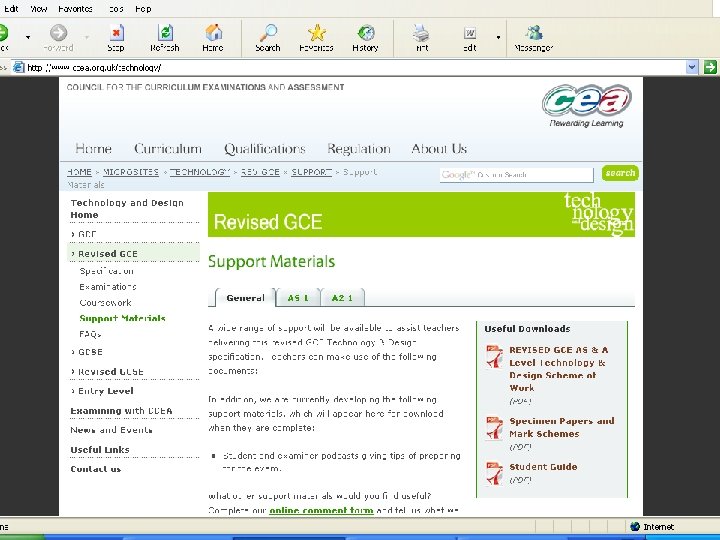
Task: Switch to the AS 1 tab
Action: point(298,298)
